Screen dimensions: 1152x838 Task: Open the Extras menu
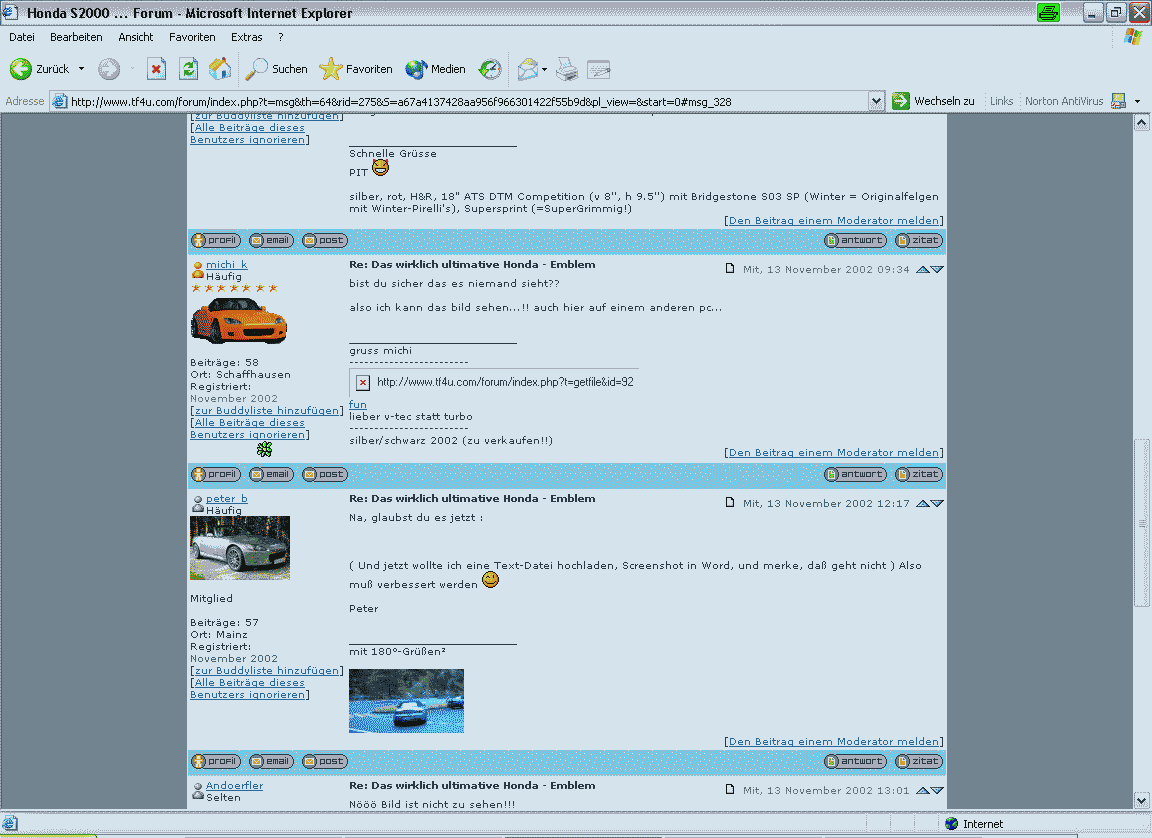(246, 37)
